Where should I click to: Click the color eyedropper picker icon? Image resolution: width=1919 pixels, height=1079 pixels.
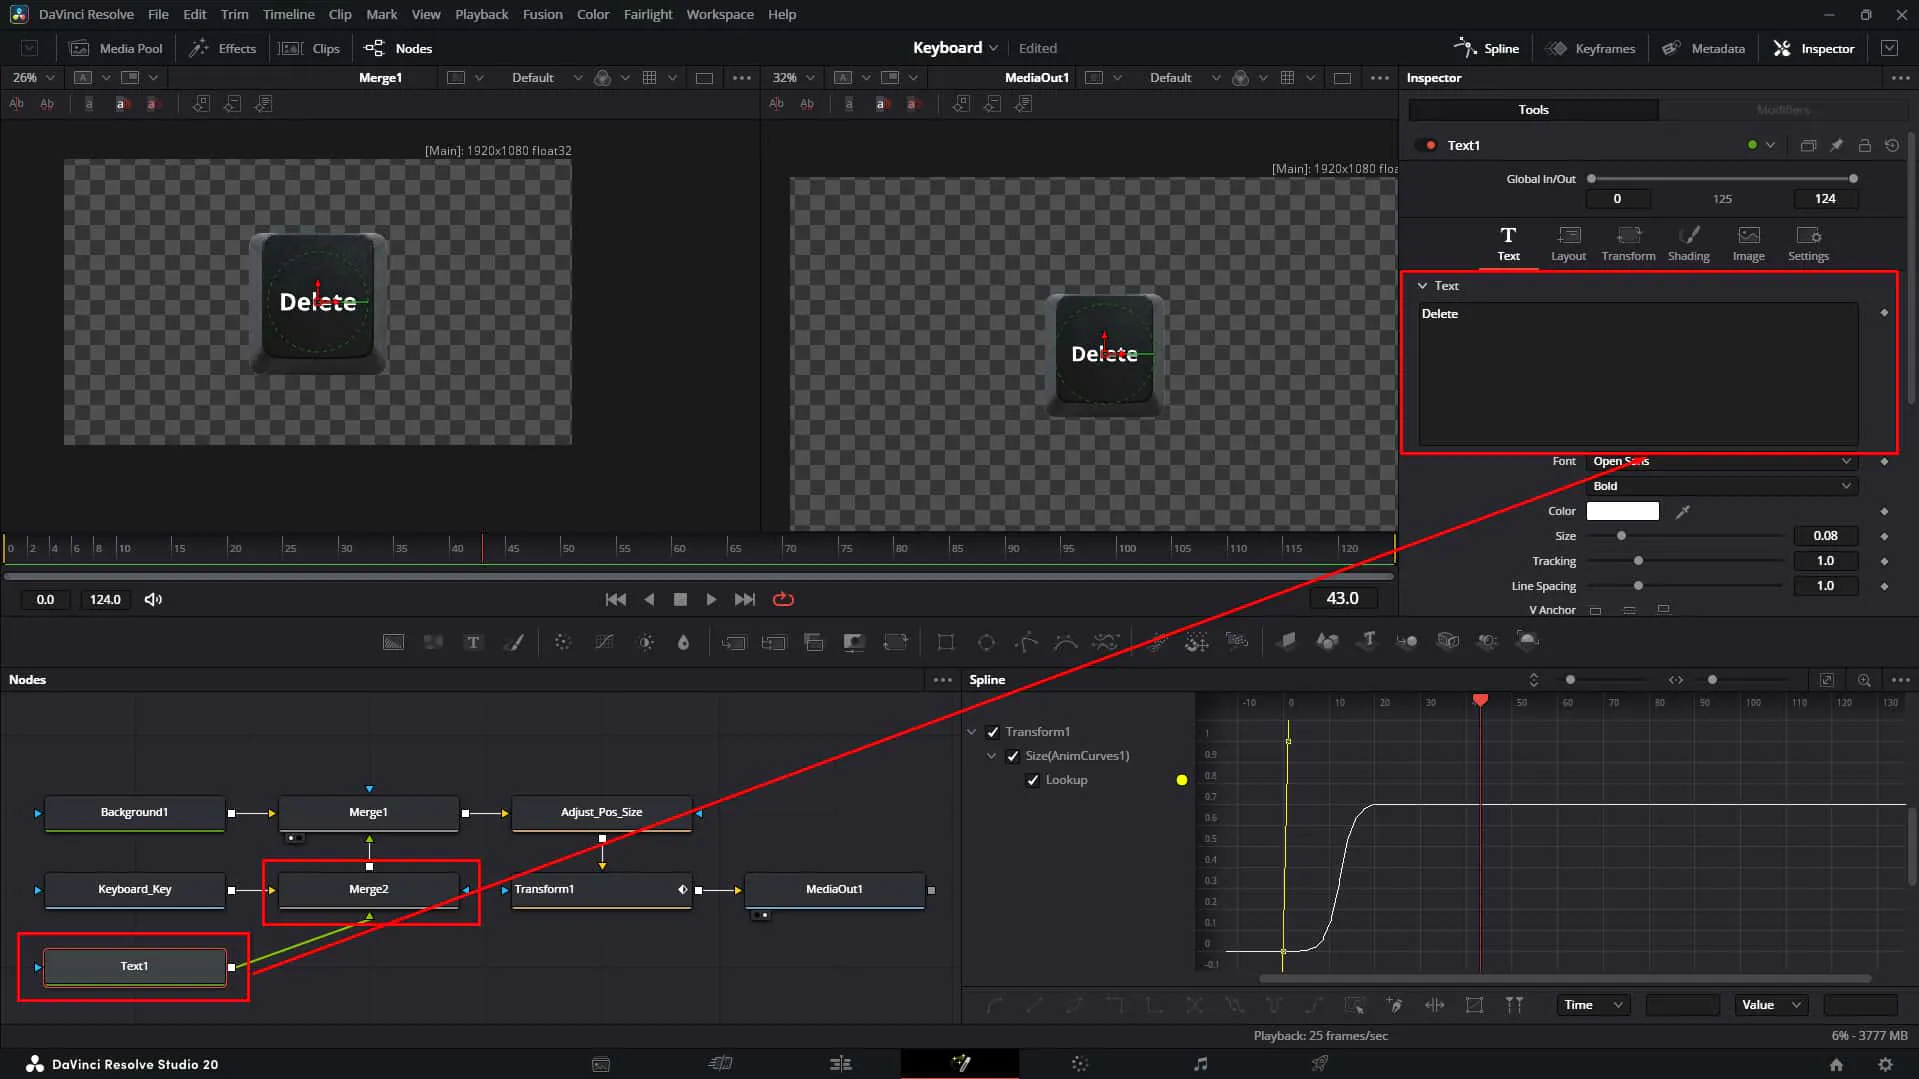coord(1683,511)
